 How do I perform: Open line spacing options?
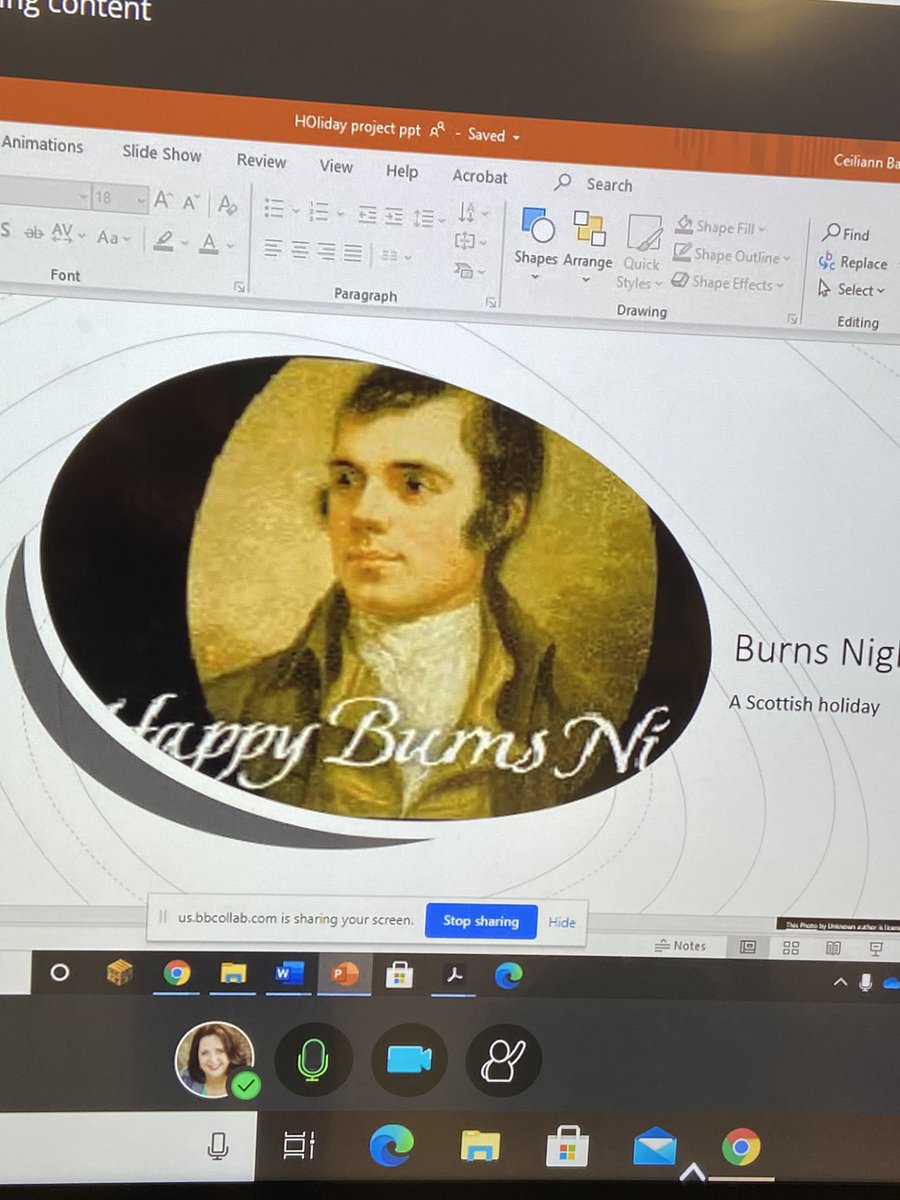(x=428, y=218)
